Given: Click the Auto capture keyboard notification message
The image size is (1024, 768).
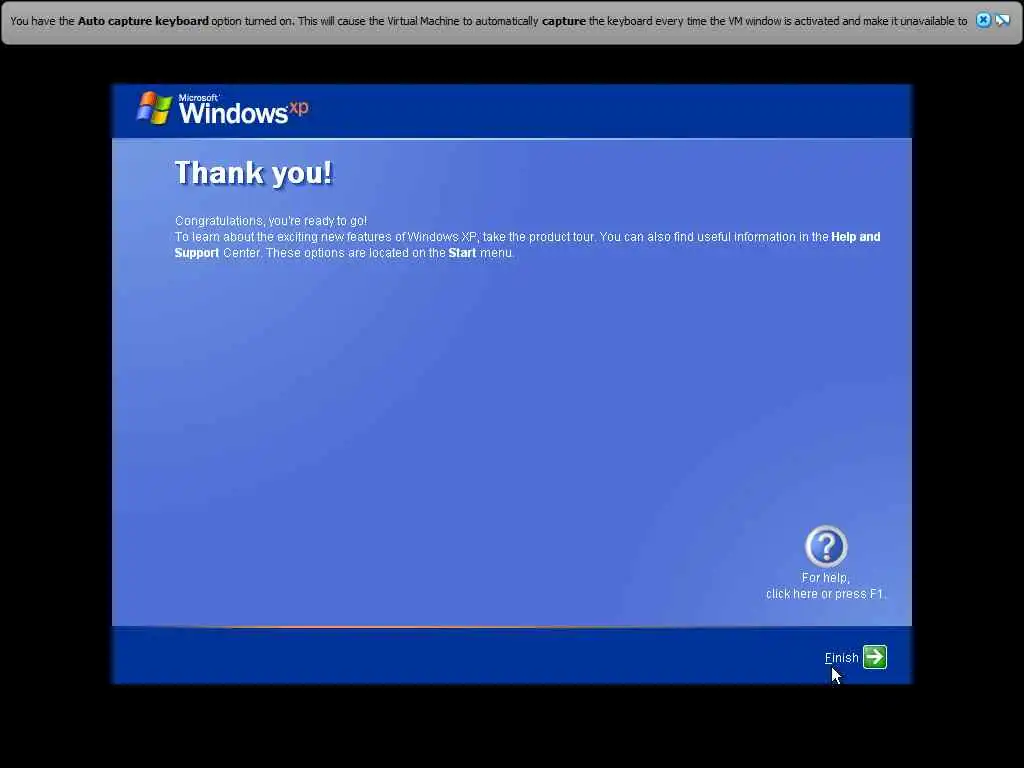Looking at the screenshot, I should coord(488,21).
